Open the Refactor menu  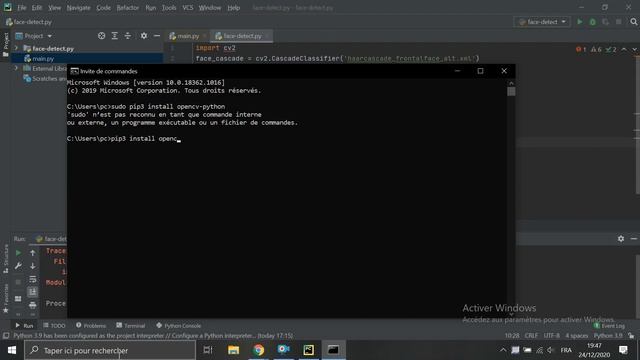point(128,8)
